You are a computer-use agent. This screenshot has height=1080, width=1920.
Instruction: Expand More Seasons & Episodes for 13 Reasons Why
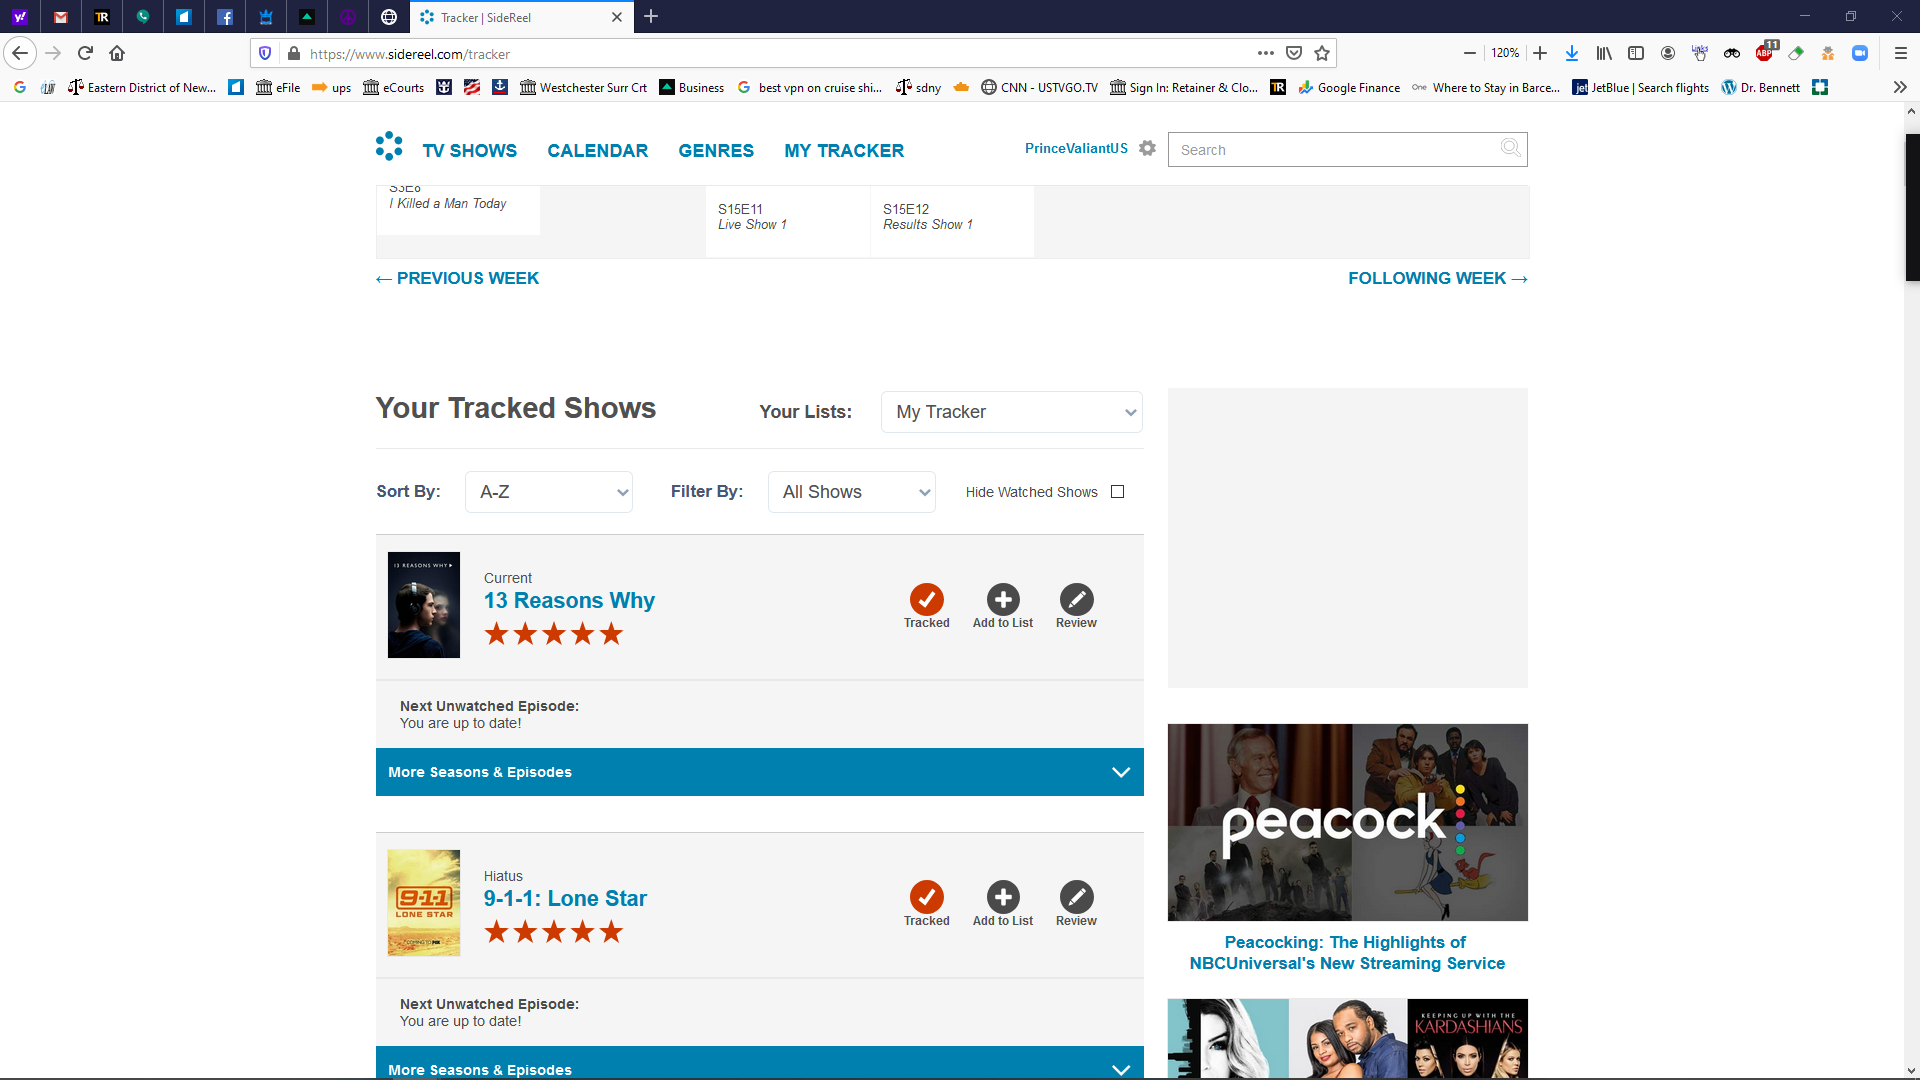[760, 772]
